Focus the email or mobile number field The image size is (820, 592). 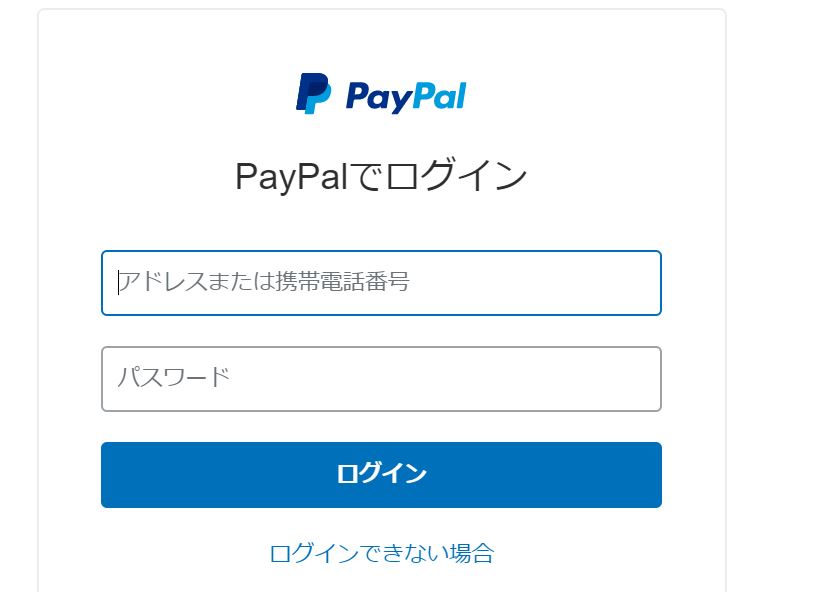tap(381, 283)
